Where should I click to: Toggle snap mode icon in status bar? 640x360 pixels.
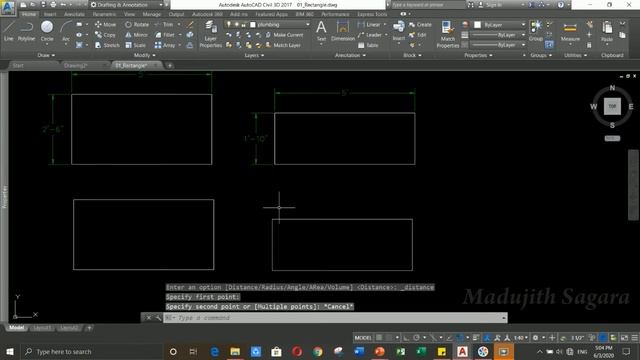[x=389, y=338]
